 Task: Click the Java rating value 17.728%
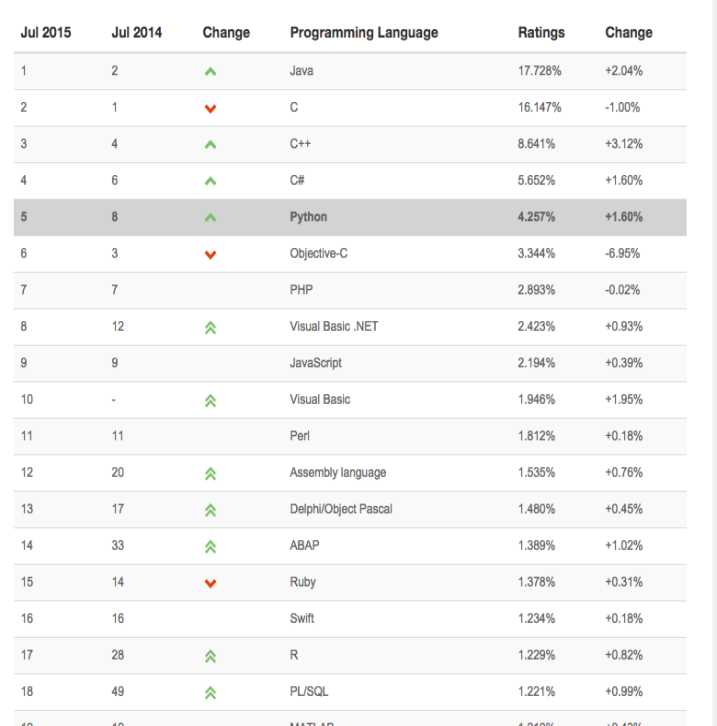point(539,71)
